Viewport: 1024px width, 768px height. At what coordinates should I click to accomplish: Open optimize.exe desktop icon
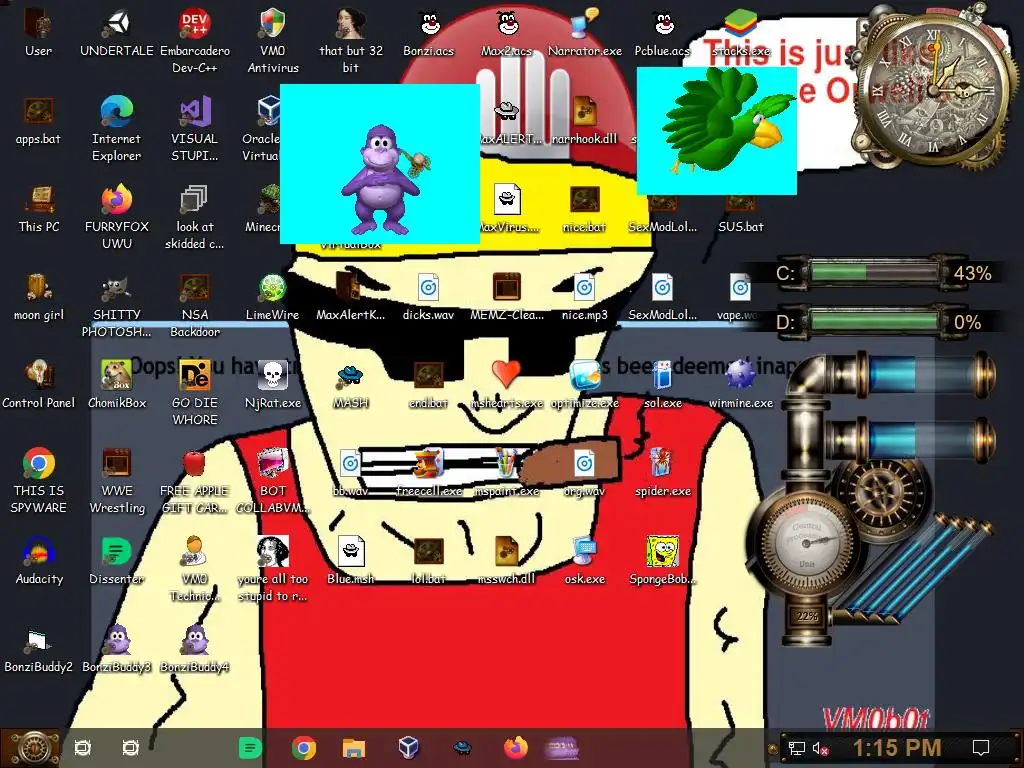584,385
